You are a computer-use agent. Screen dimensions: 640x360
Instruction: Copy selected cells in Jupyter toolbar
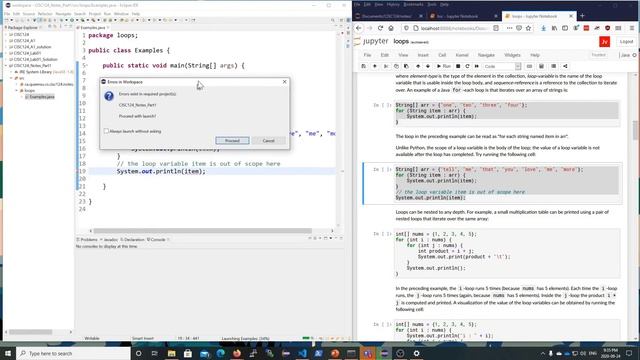(396, 66)
